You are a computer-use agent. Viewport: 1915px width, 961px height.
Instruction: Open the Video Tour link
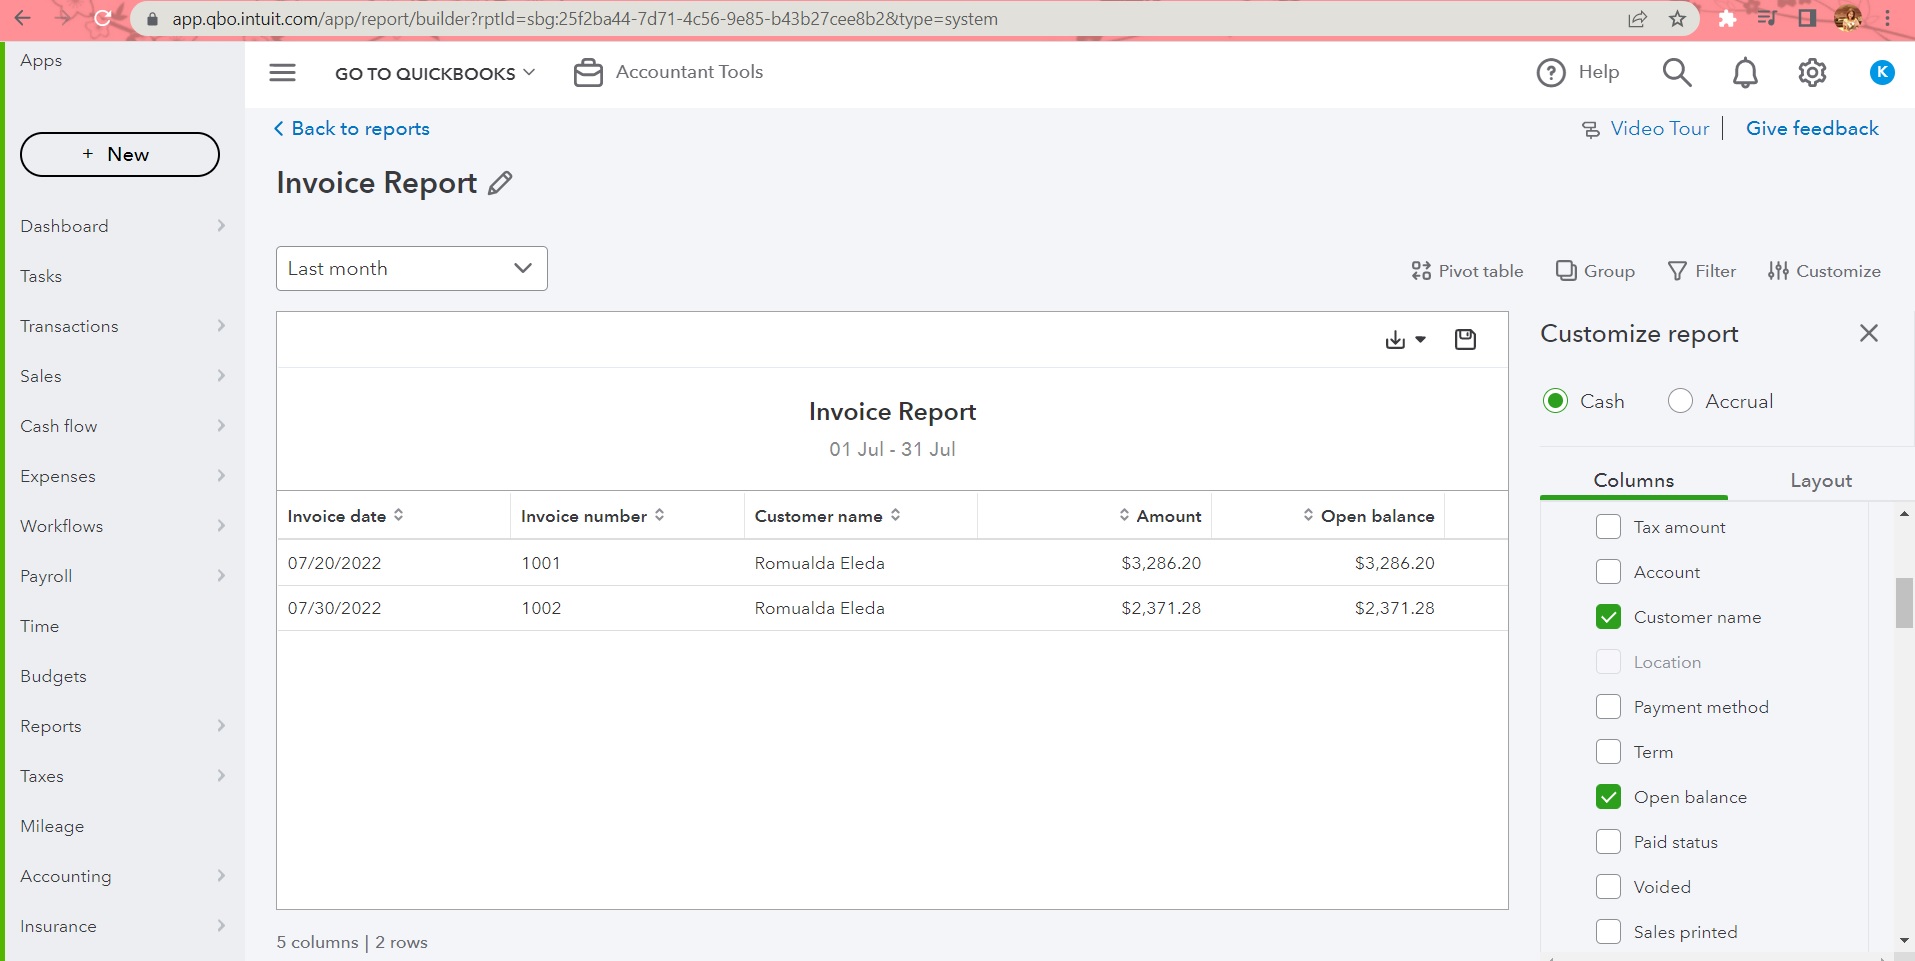point(1645,128)
